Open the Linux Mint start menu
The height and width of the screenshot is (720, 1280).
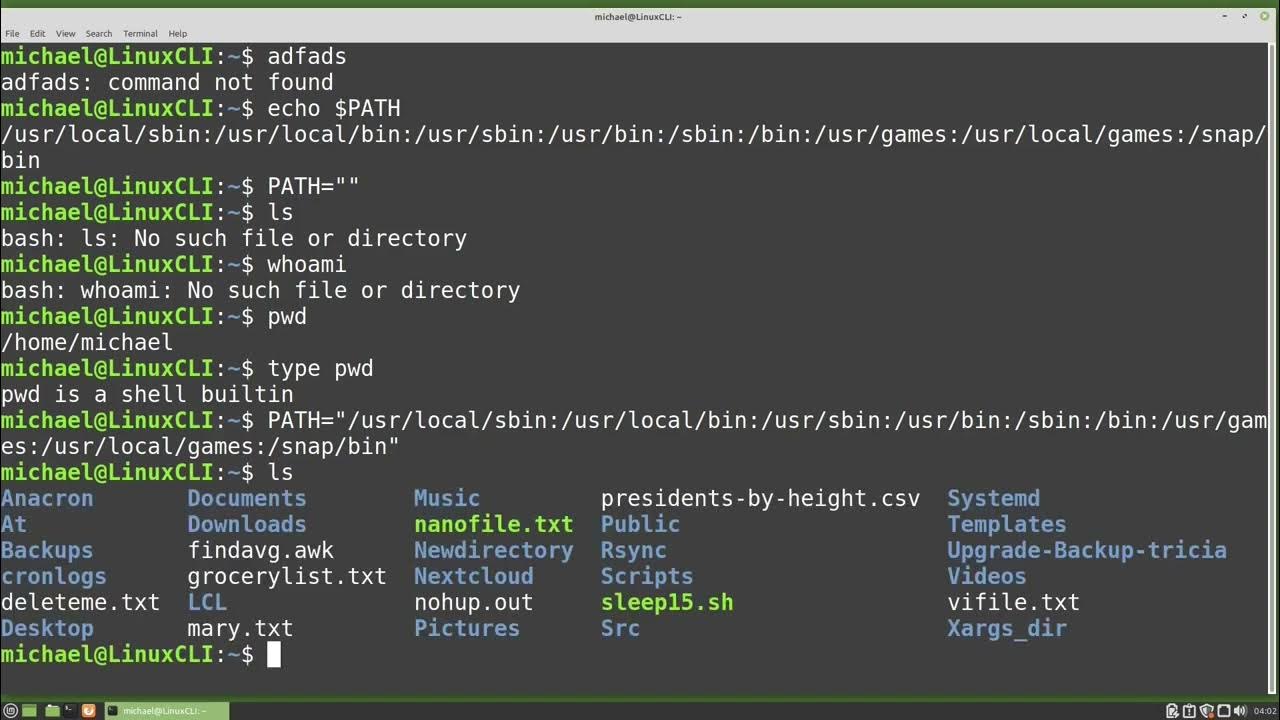(11, 711)
